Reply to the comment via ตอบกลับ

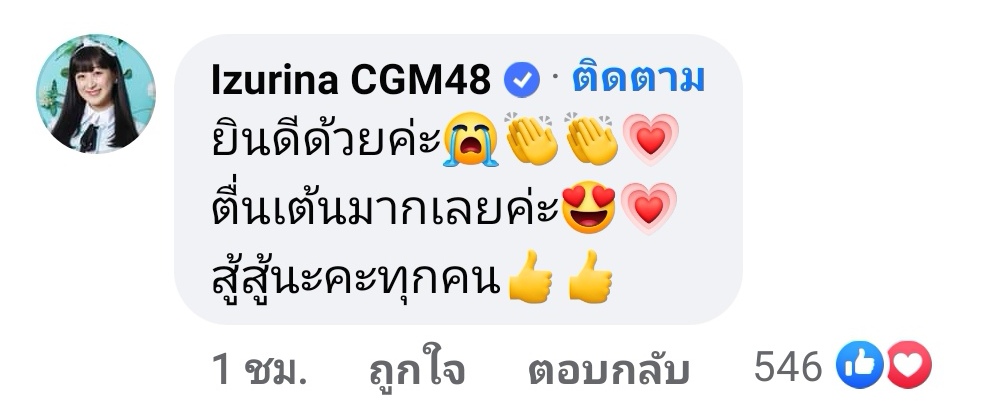pyautogui.click(x=608, y=370)
